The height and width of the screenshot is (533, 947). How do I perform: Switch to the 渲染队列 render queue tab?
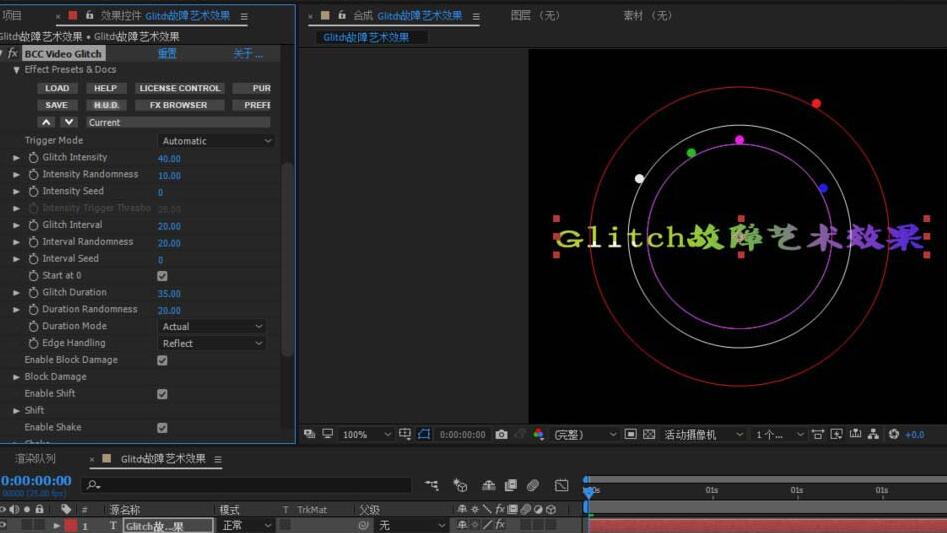(x=35, y=459)
